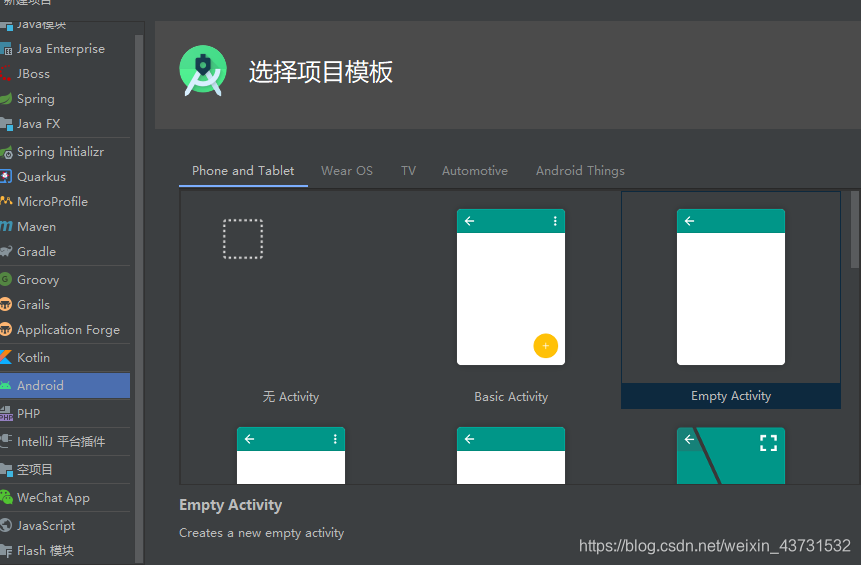Choose Maven project type
Image resolution: width=861 pixels, height=565 pixels.
point(65,226)
